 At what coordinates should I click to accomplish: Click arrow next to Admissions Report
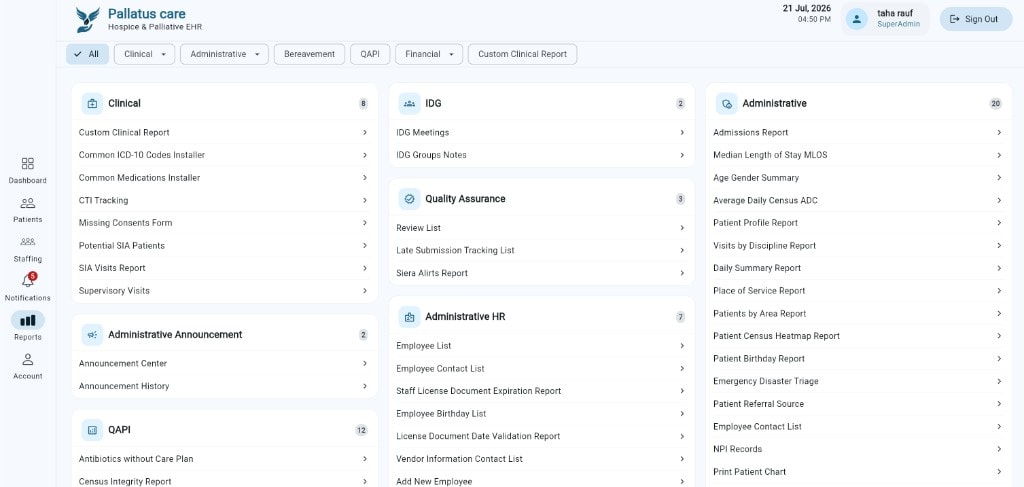(999, 133)
